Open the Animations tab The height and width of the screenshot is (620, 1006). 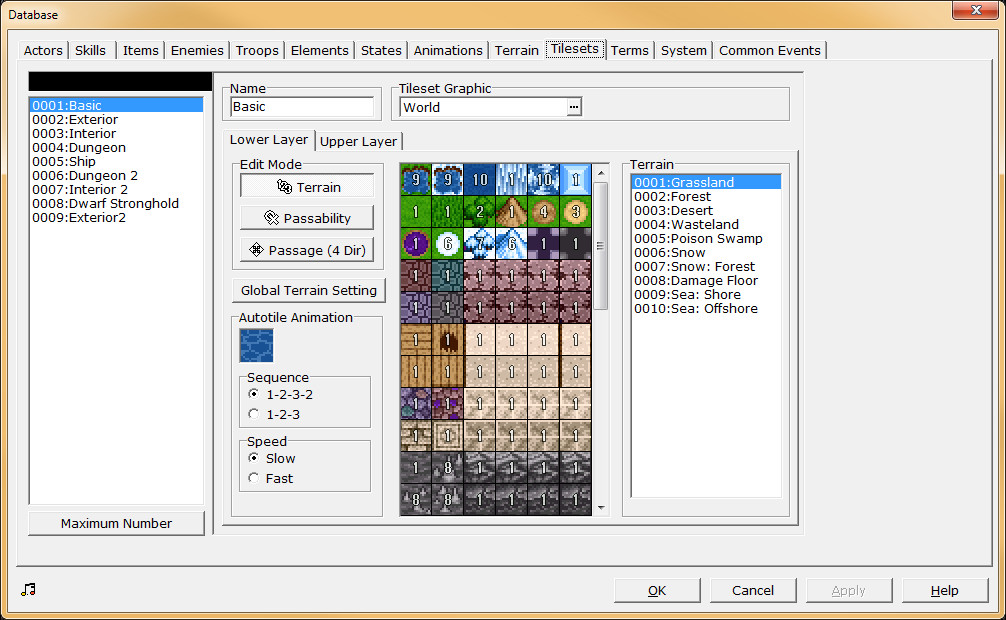click(447, 49)
